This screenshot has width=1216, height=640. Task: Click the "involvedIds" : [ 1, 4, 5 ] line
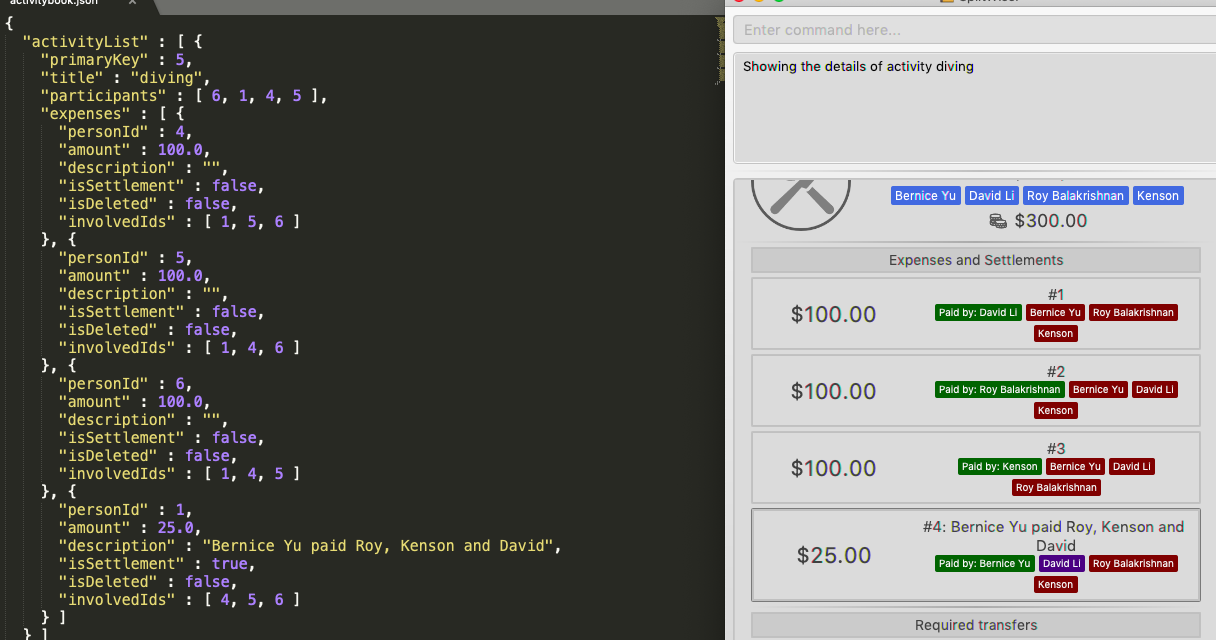[x=179, y=474]
